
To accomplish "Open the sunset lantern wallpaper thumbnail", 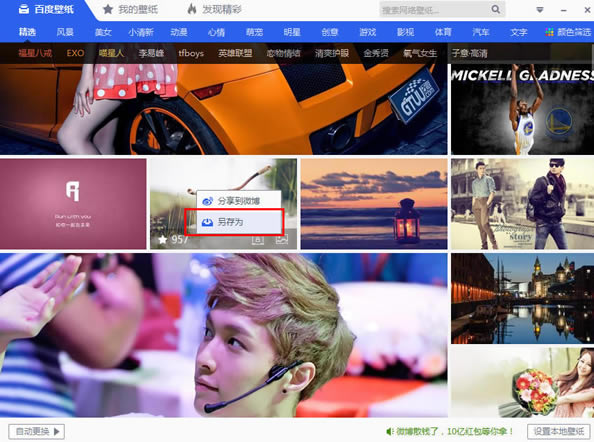I will pos(374,204).
